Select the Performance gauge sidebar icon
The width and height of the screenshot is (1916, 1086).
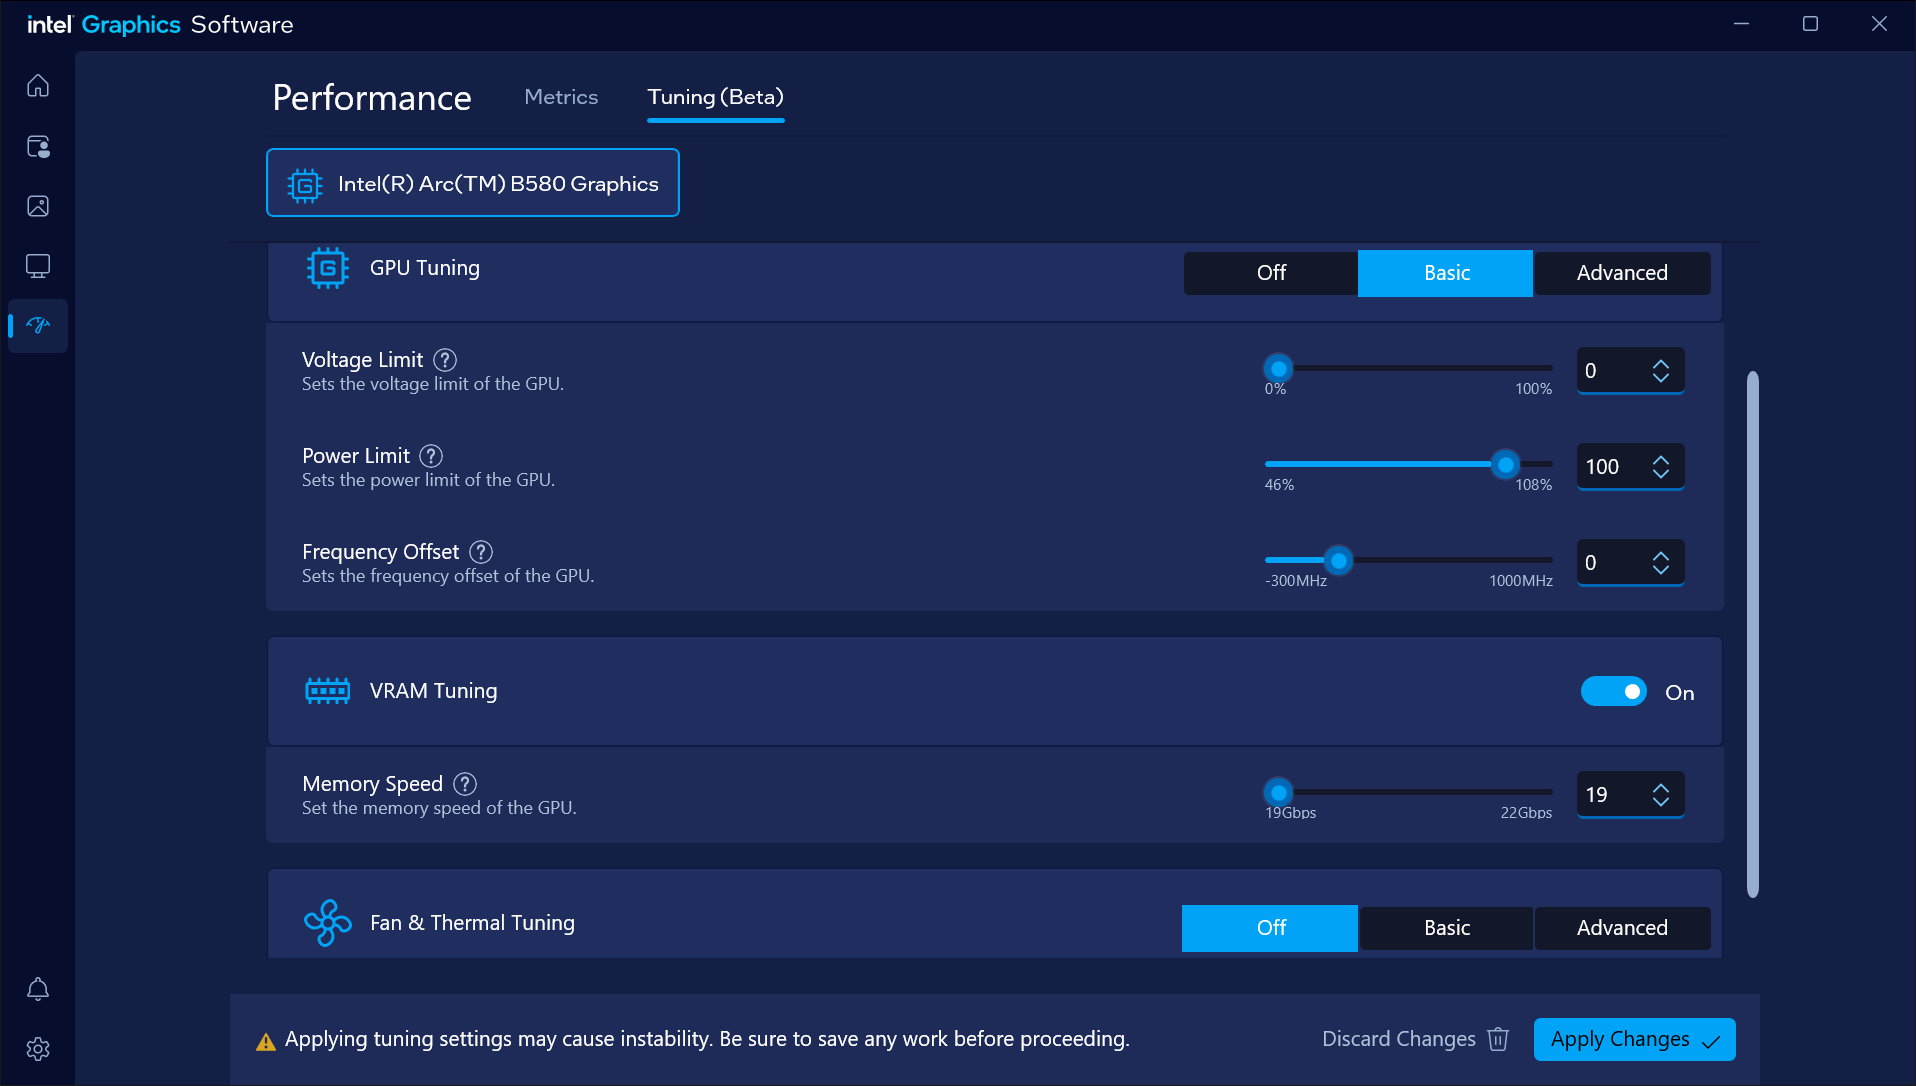tap(38, 325)
